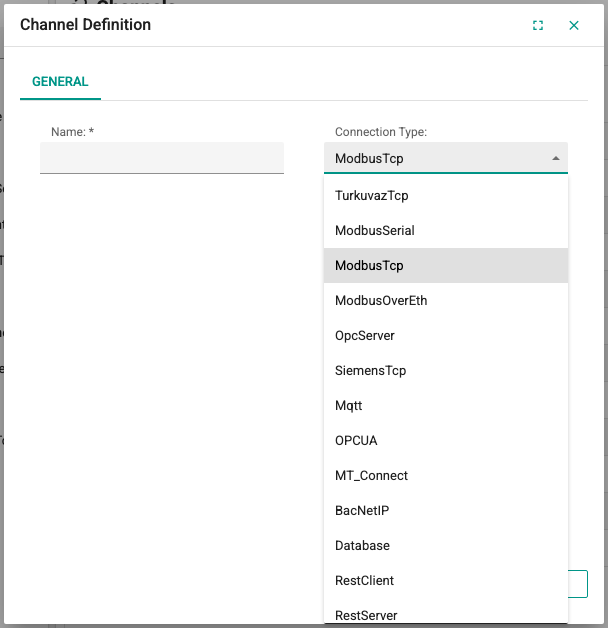Screen dimensions: 608x628
Task: Pick SiemensTcp from the list
Action: tap(446, 370)
